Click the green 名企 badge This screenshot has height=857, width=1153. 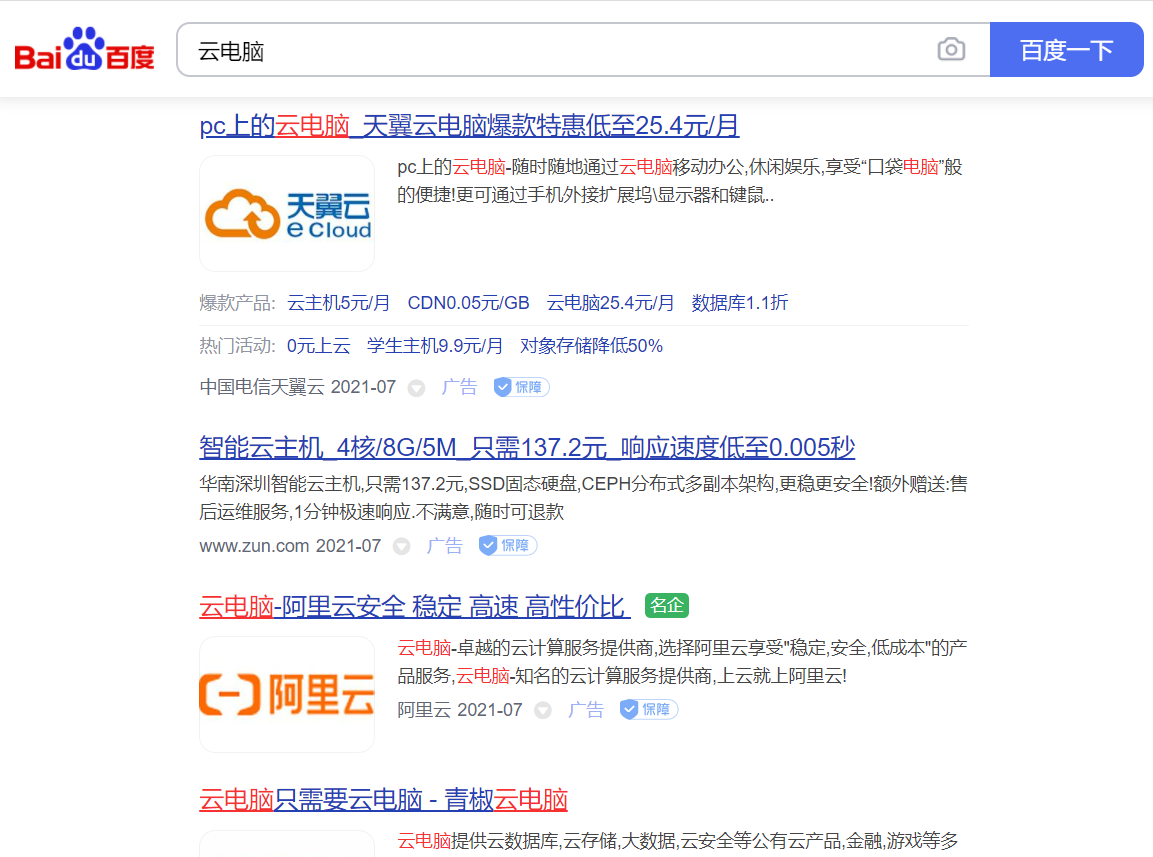[667, 605]
